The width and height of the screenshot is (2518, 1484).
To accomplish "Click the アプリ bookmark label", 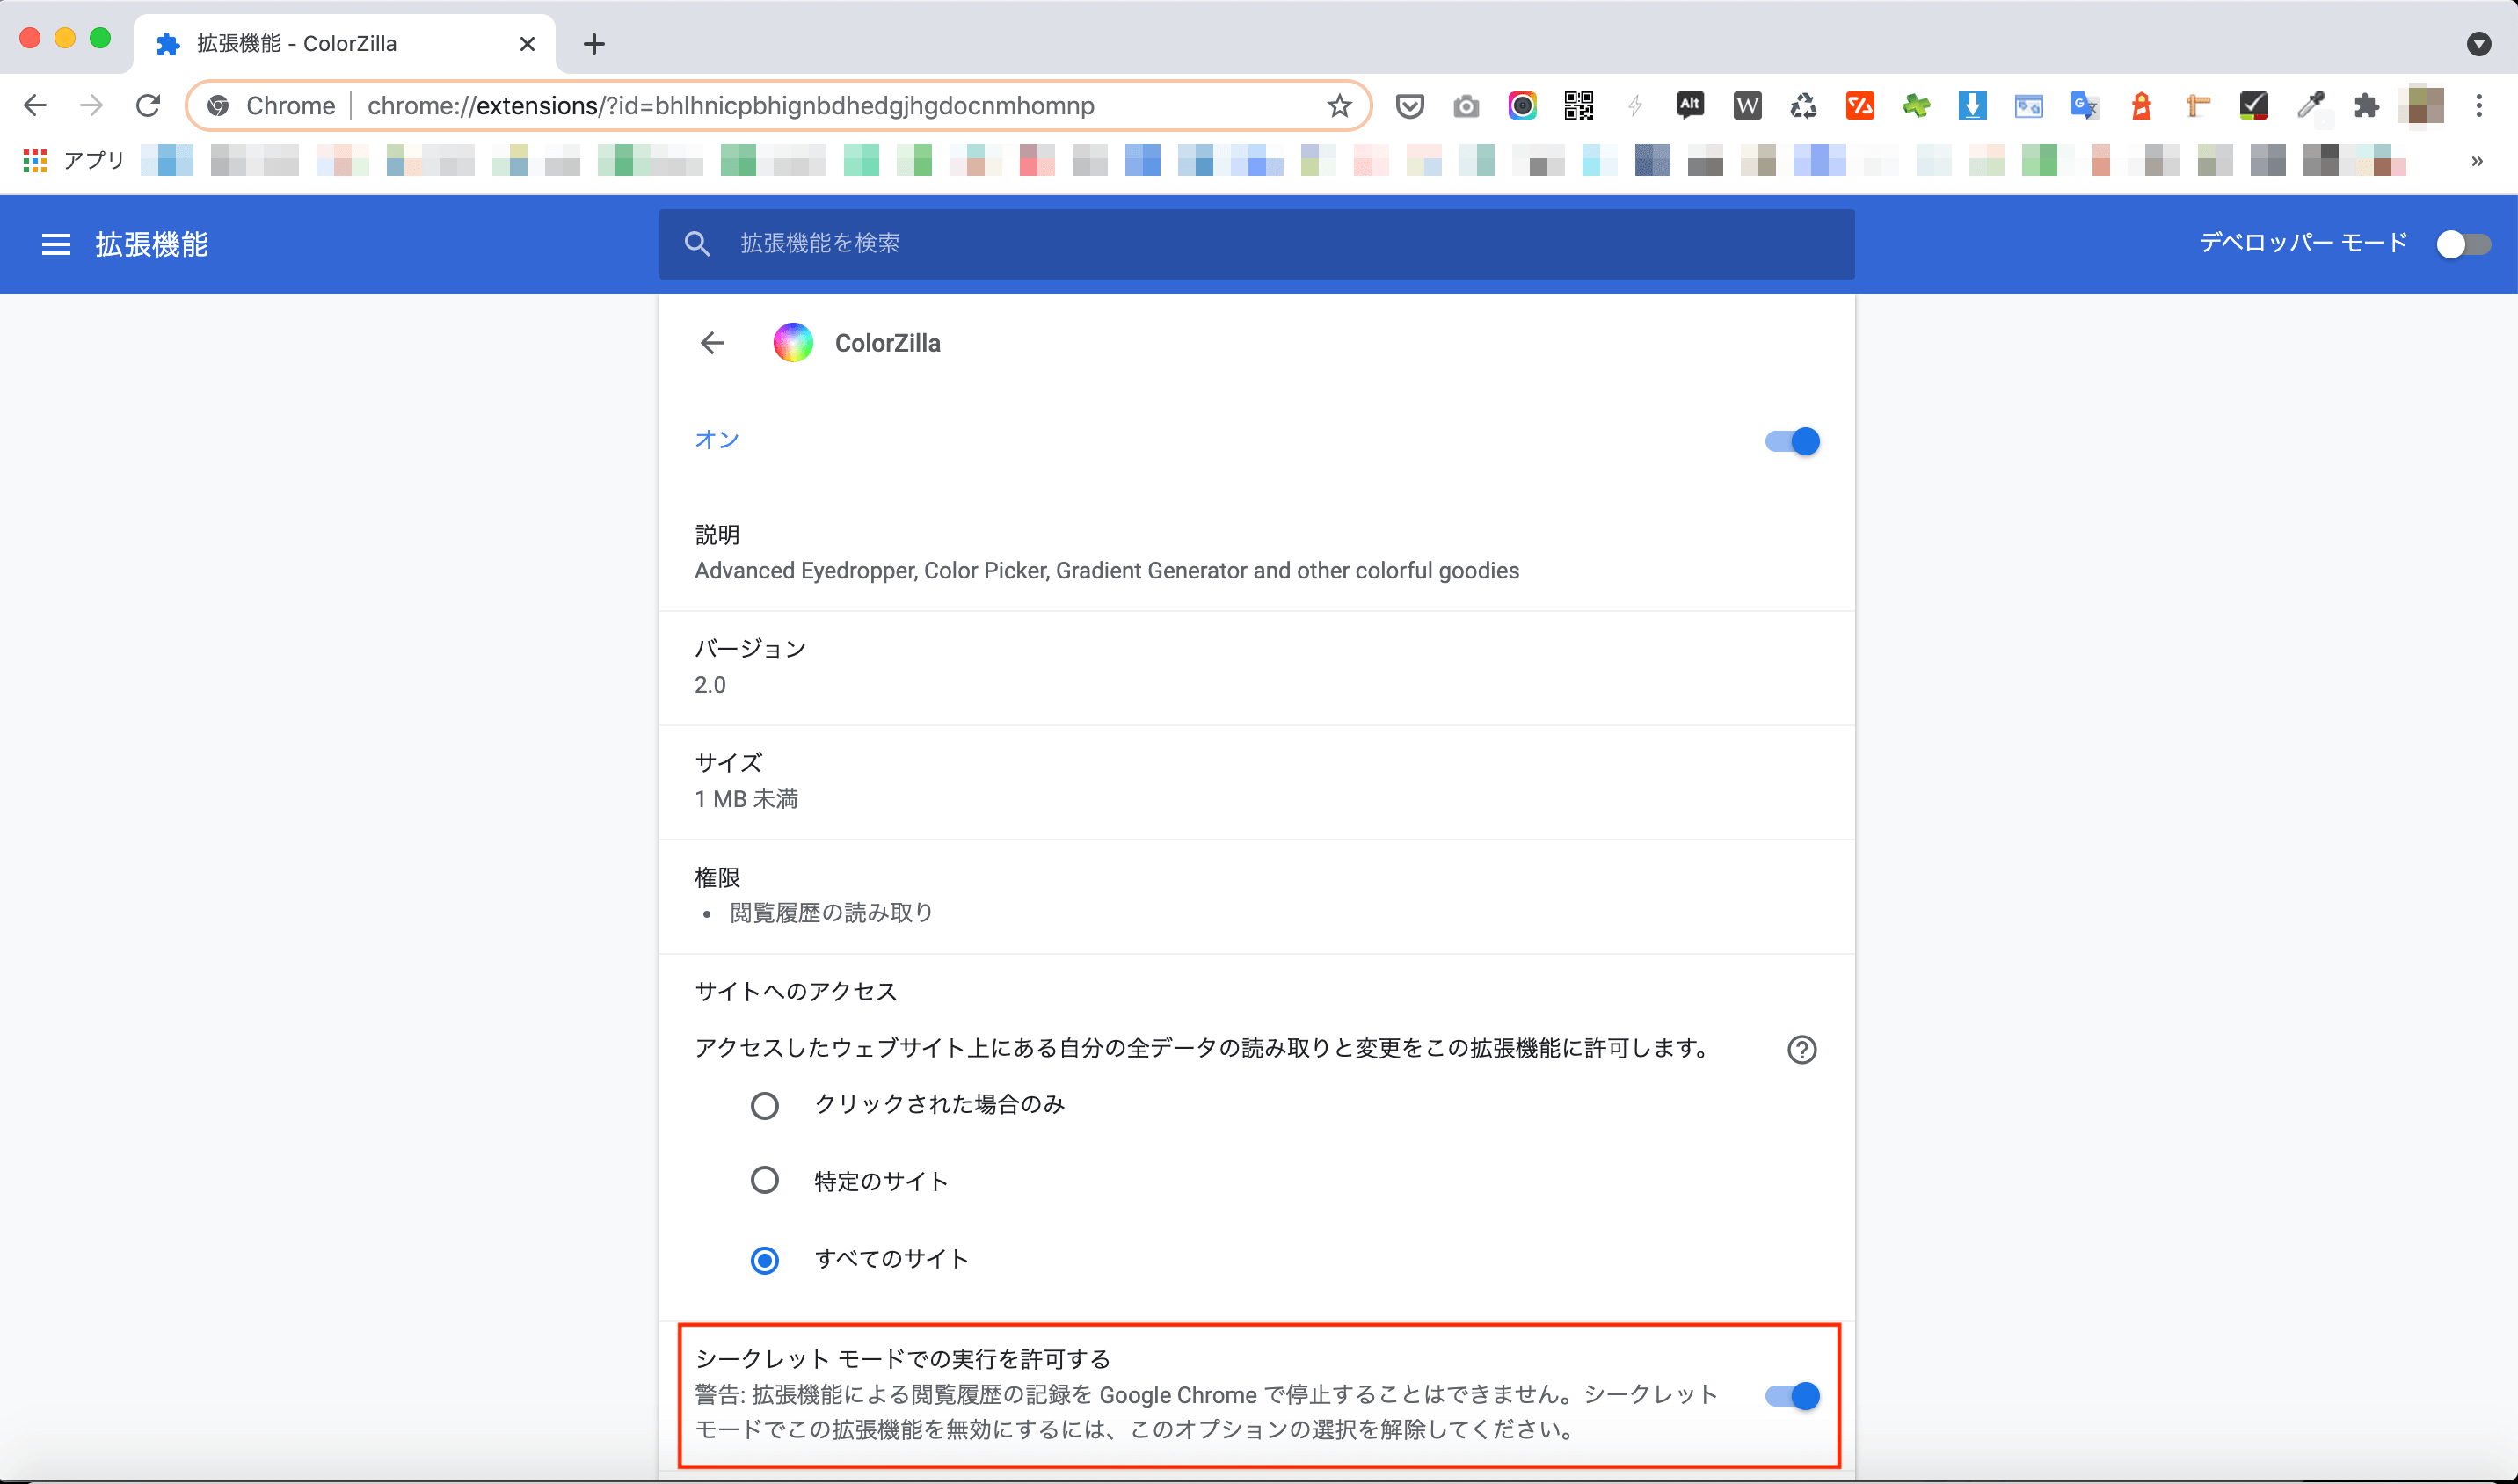I will (94, 160).
